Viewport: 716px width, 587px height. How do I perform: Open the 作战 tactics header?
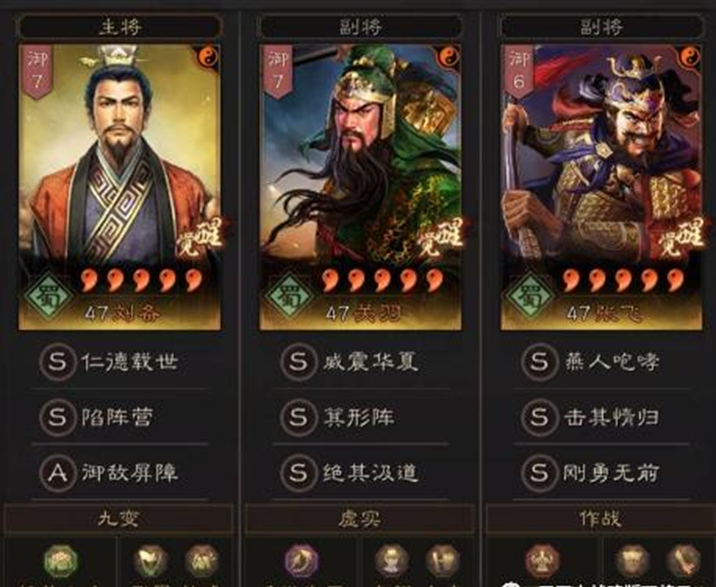600,519
